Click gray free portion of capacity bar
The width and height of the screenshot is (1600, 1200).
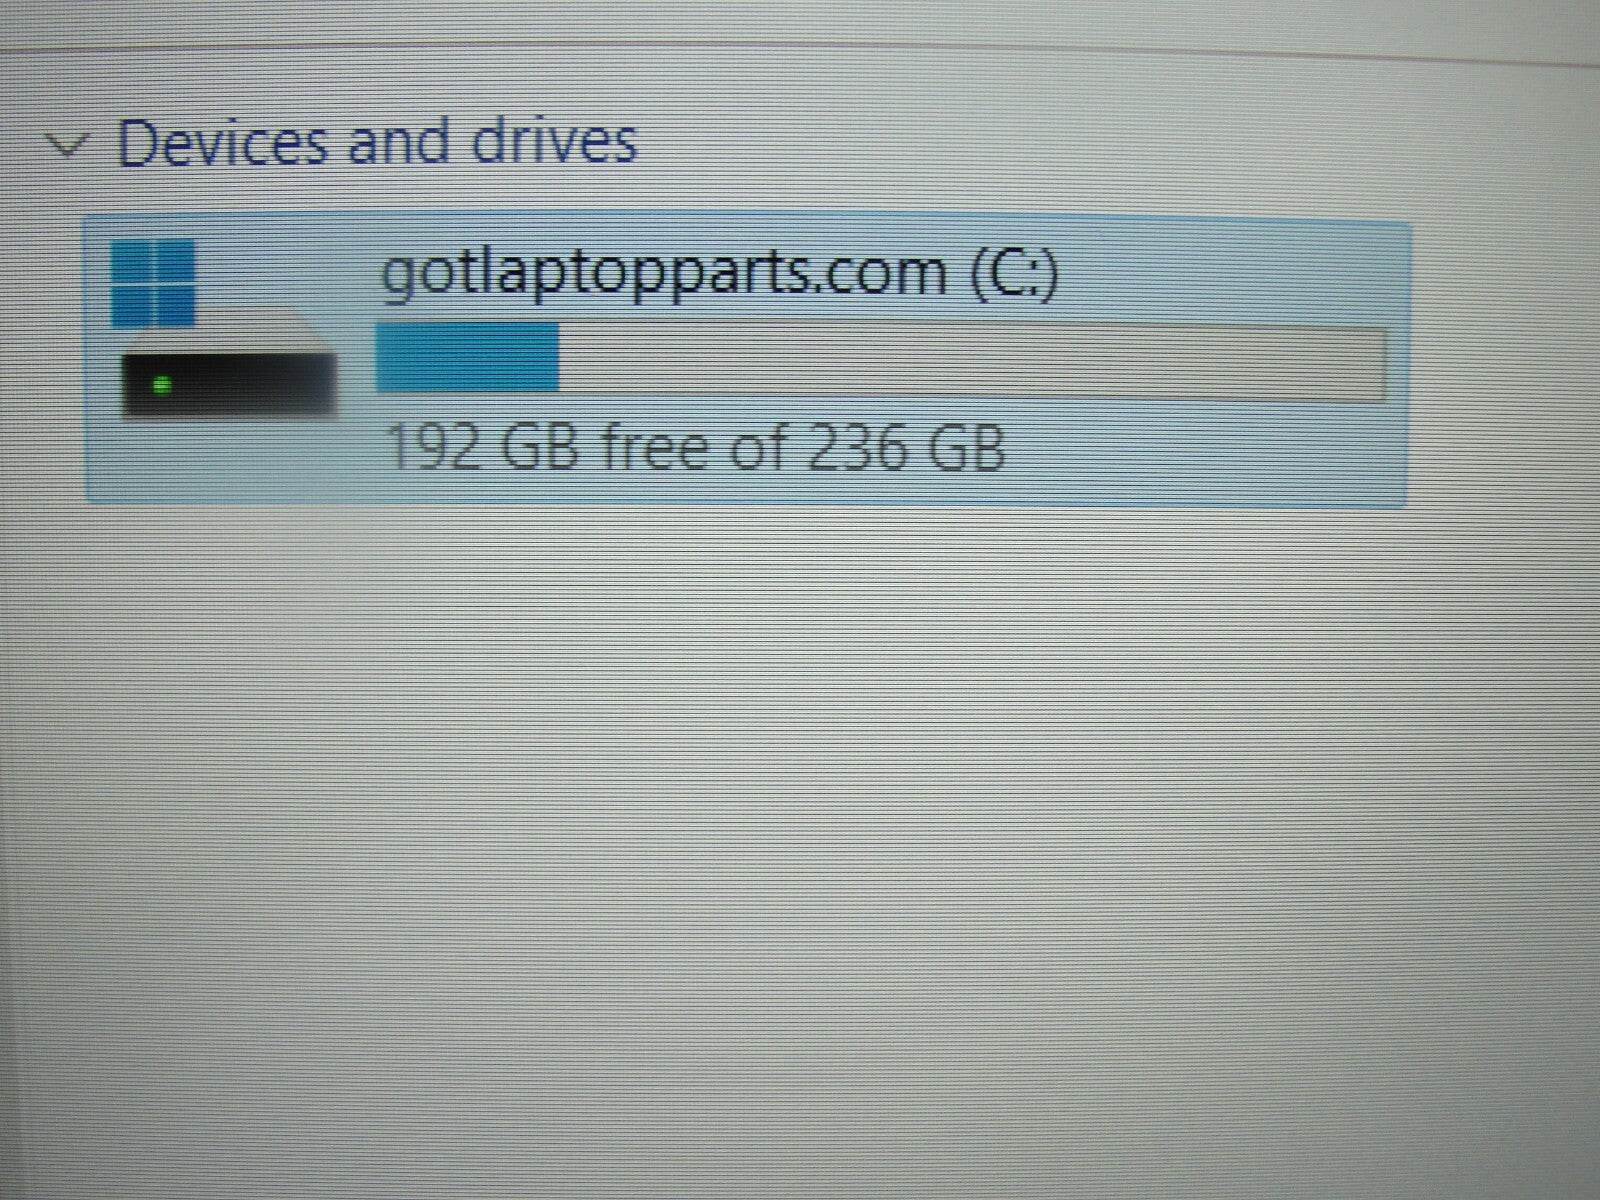(971, 363)
